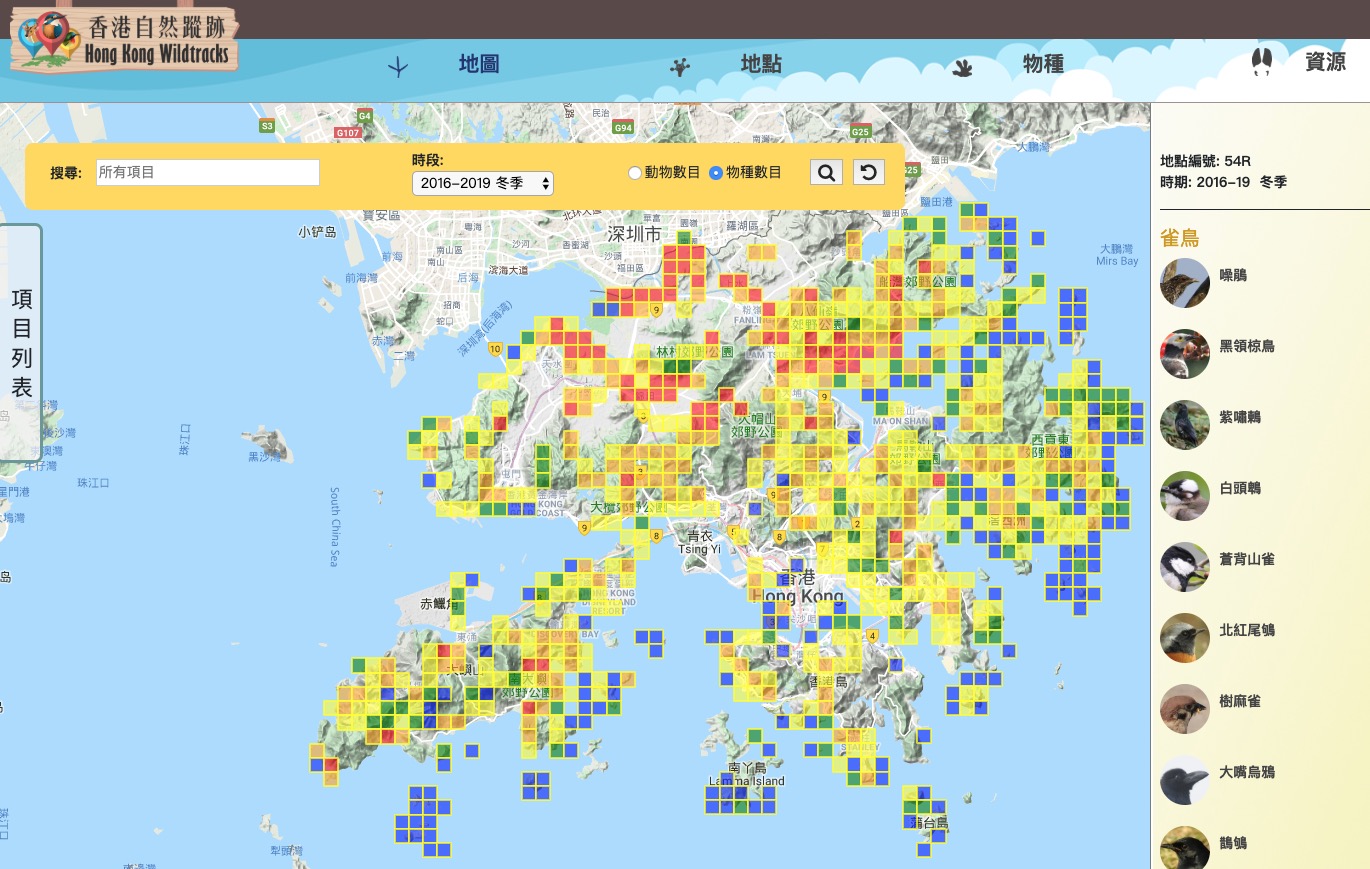Open the 地點 locations menu
The width and height of the screenshot is (1370, 869).
[x=761, y=65]
